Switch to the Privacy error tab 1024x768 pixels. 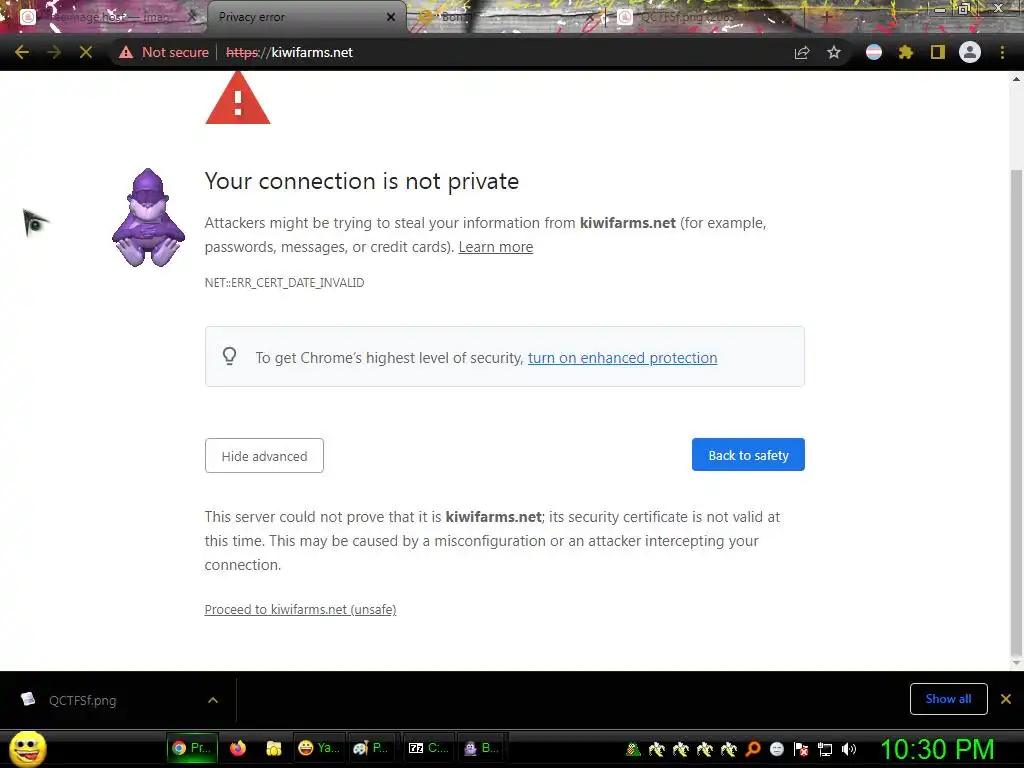(x=300, y=17)
